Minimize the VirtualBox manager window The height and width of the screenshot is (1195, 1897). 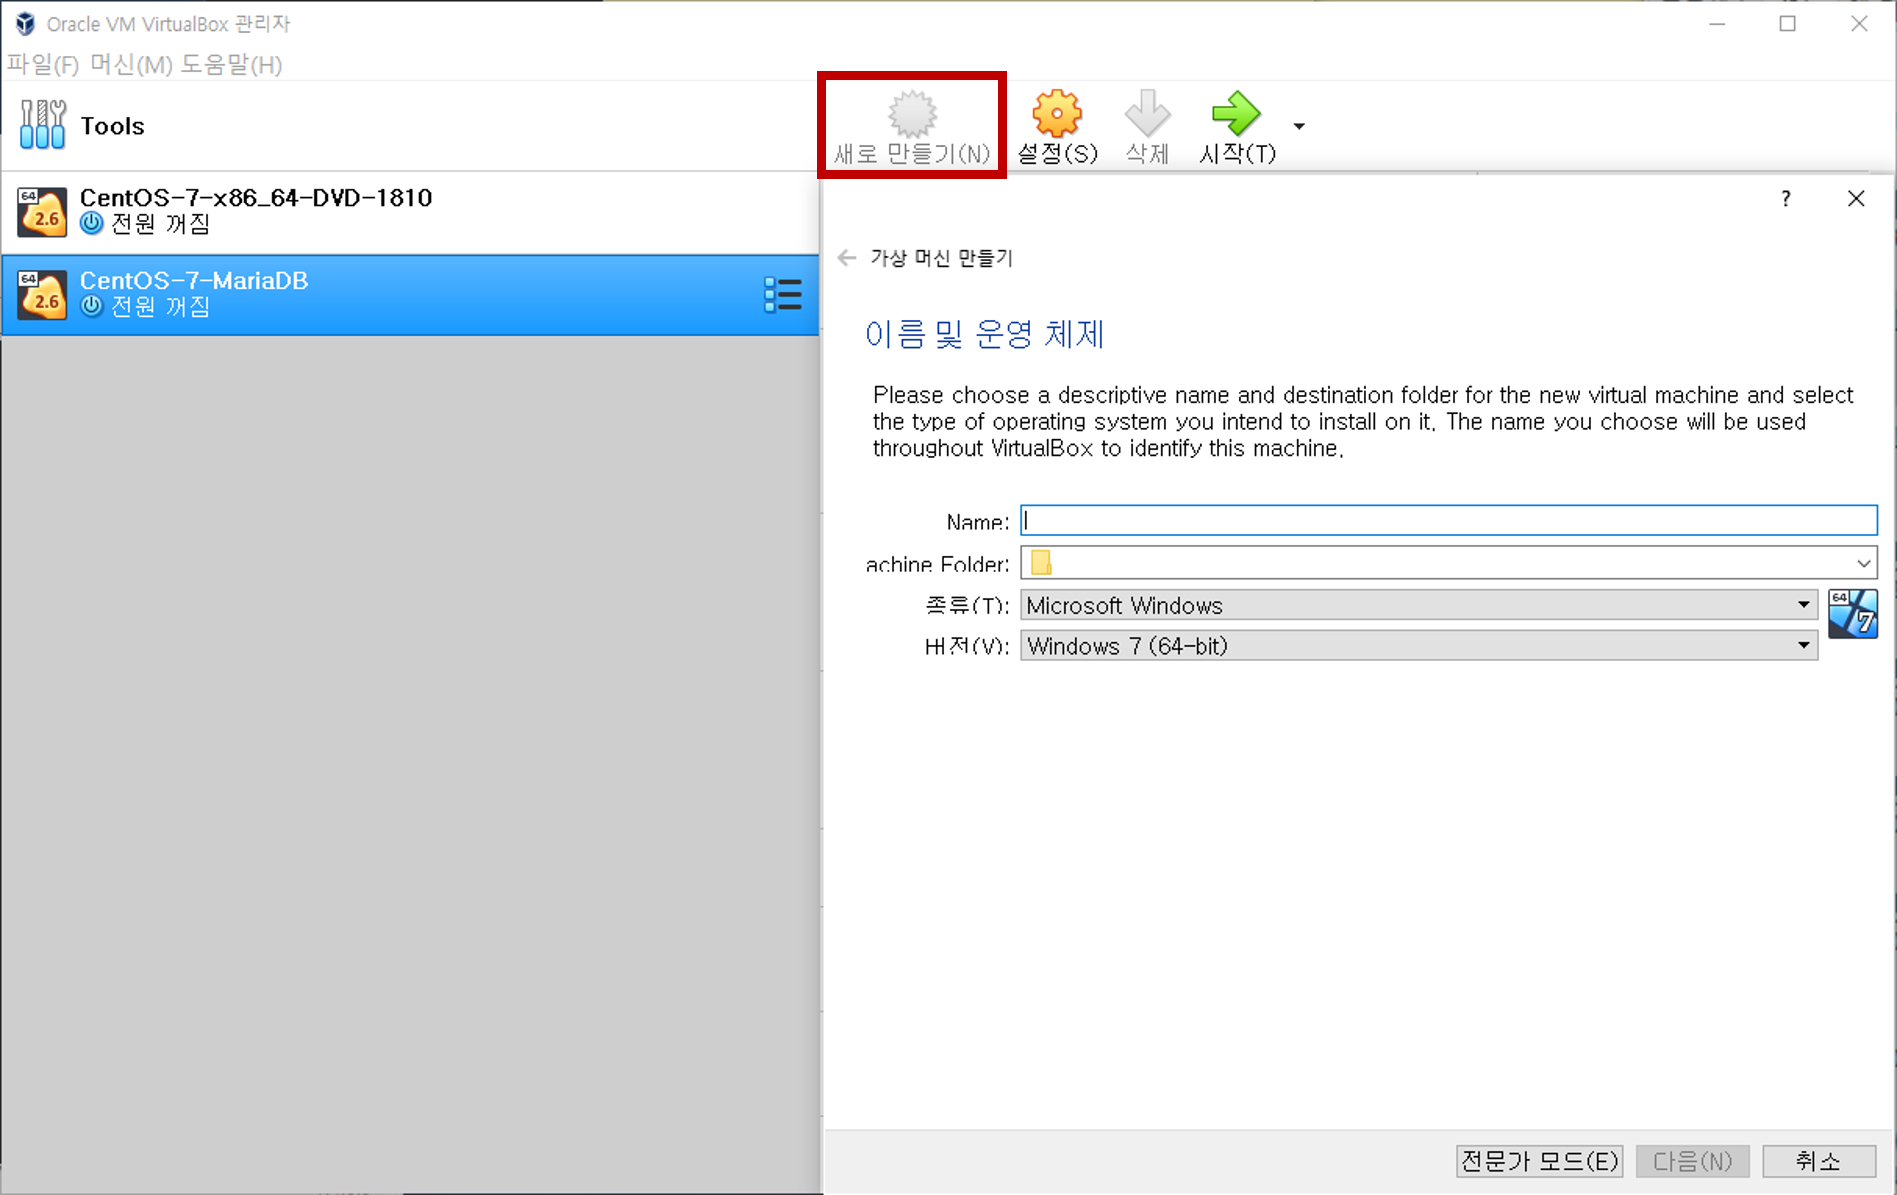tap(1717, 24)
